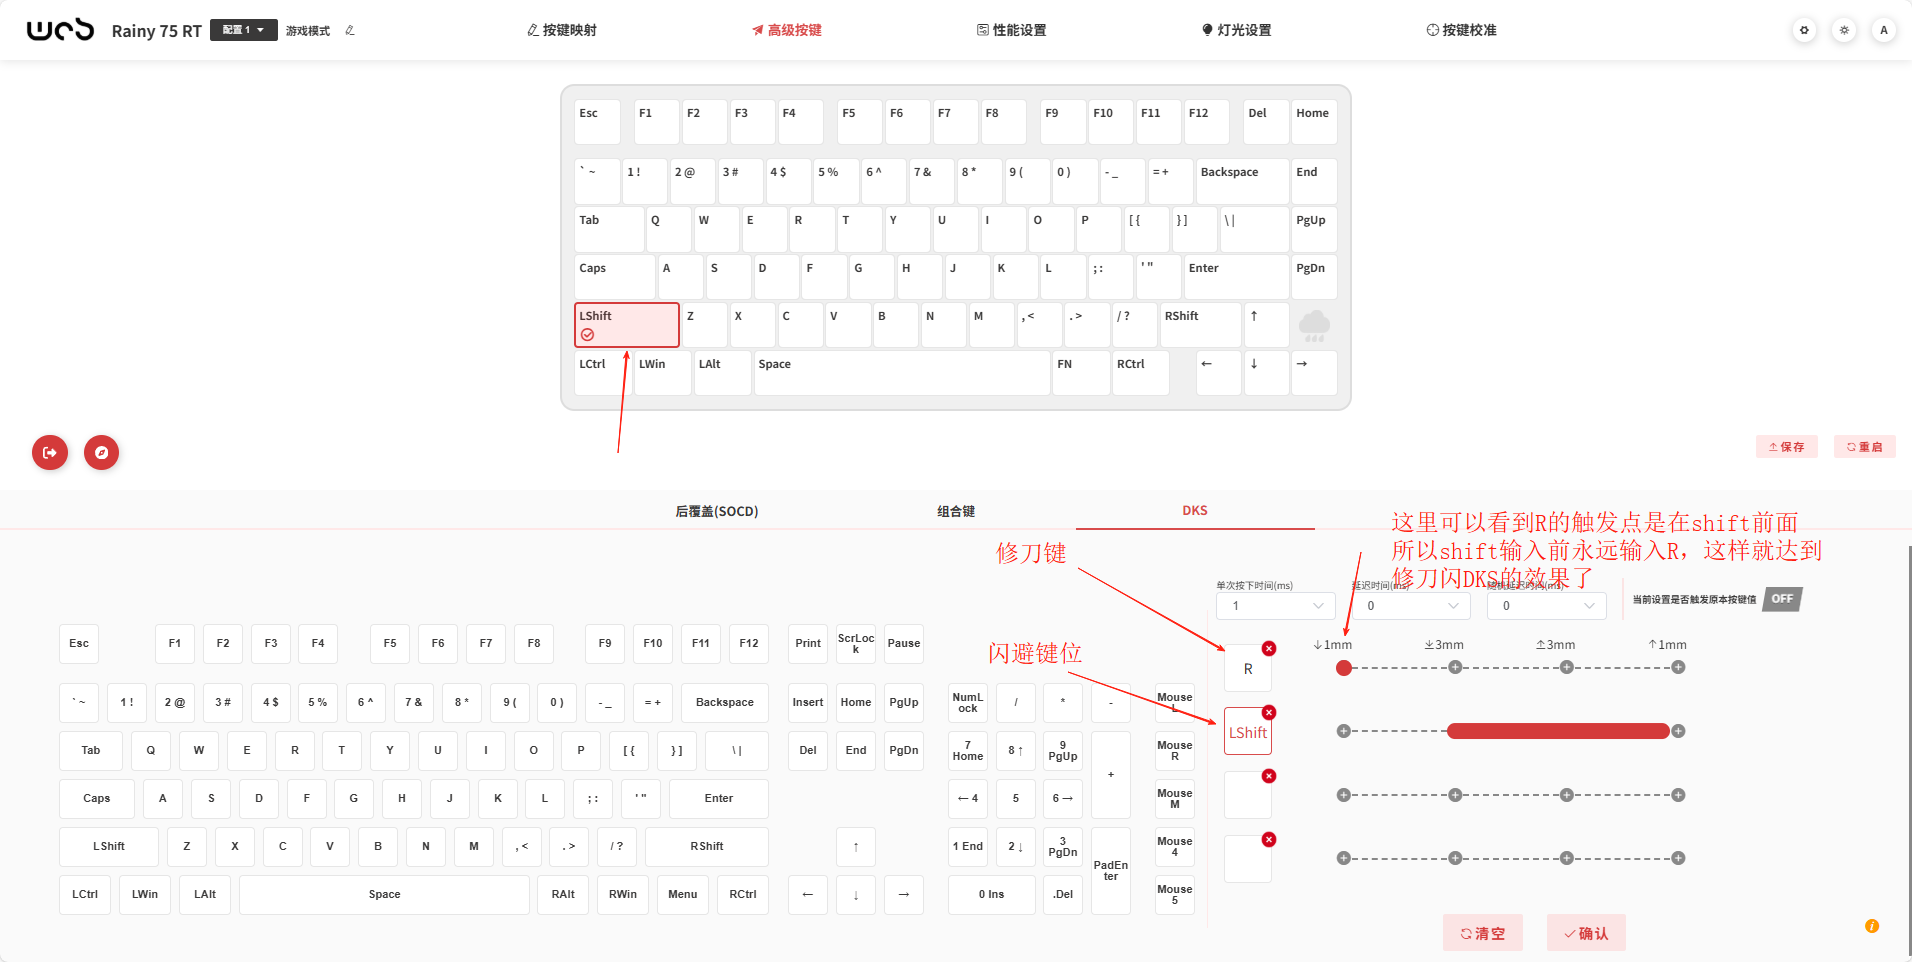Click the 保存 save button
1912x962 pixels.
(x=1787, y=447)
